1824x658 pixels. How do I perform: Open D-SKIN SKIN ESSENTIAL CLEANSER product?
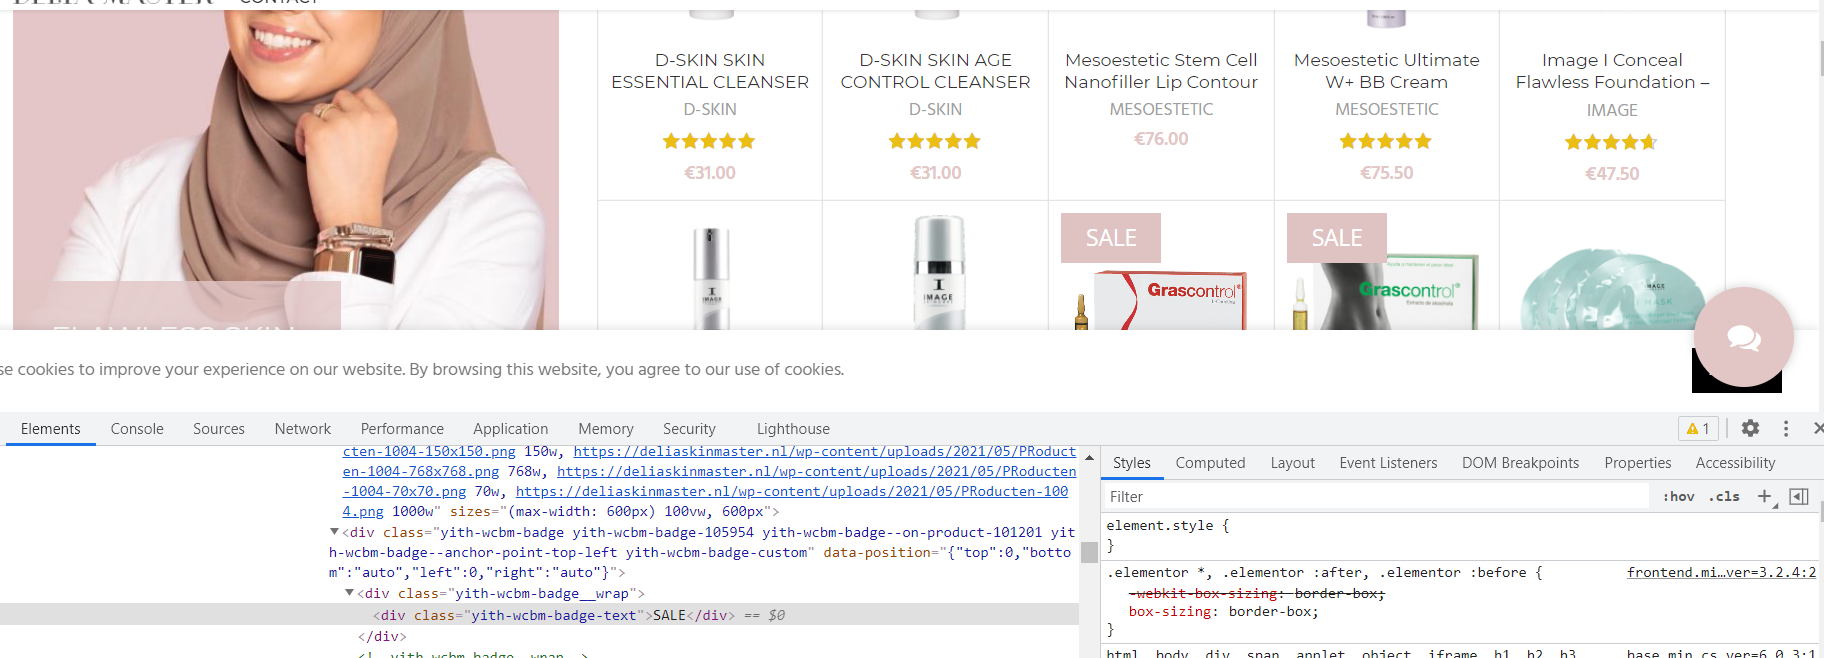pyautogui.click(x=710, y=71)
